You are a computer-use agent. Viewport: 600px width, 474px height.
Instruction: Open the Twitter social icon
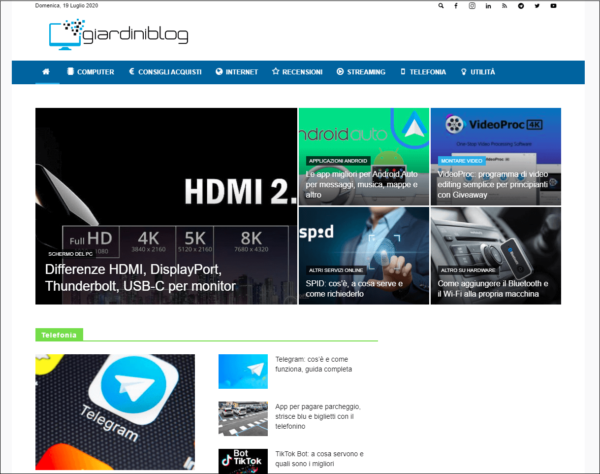537,6
